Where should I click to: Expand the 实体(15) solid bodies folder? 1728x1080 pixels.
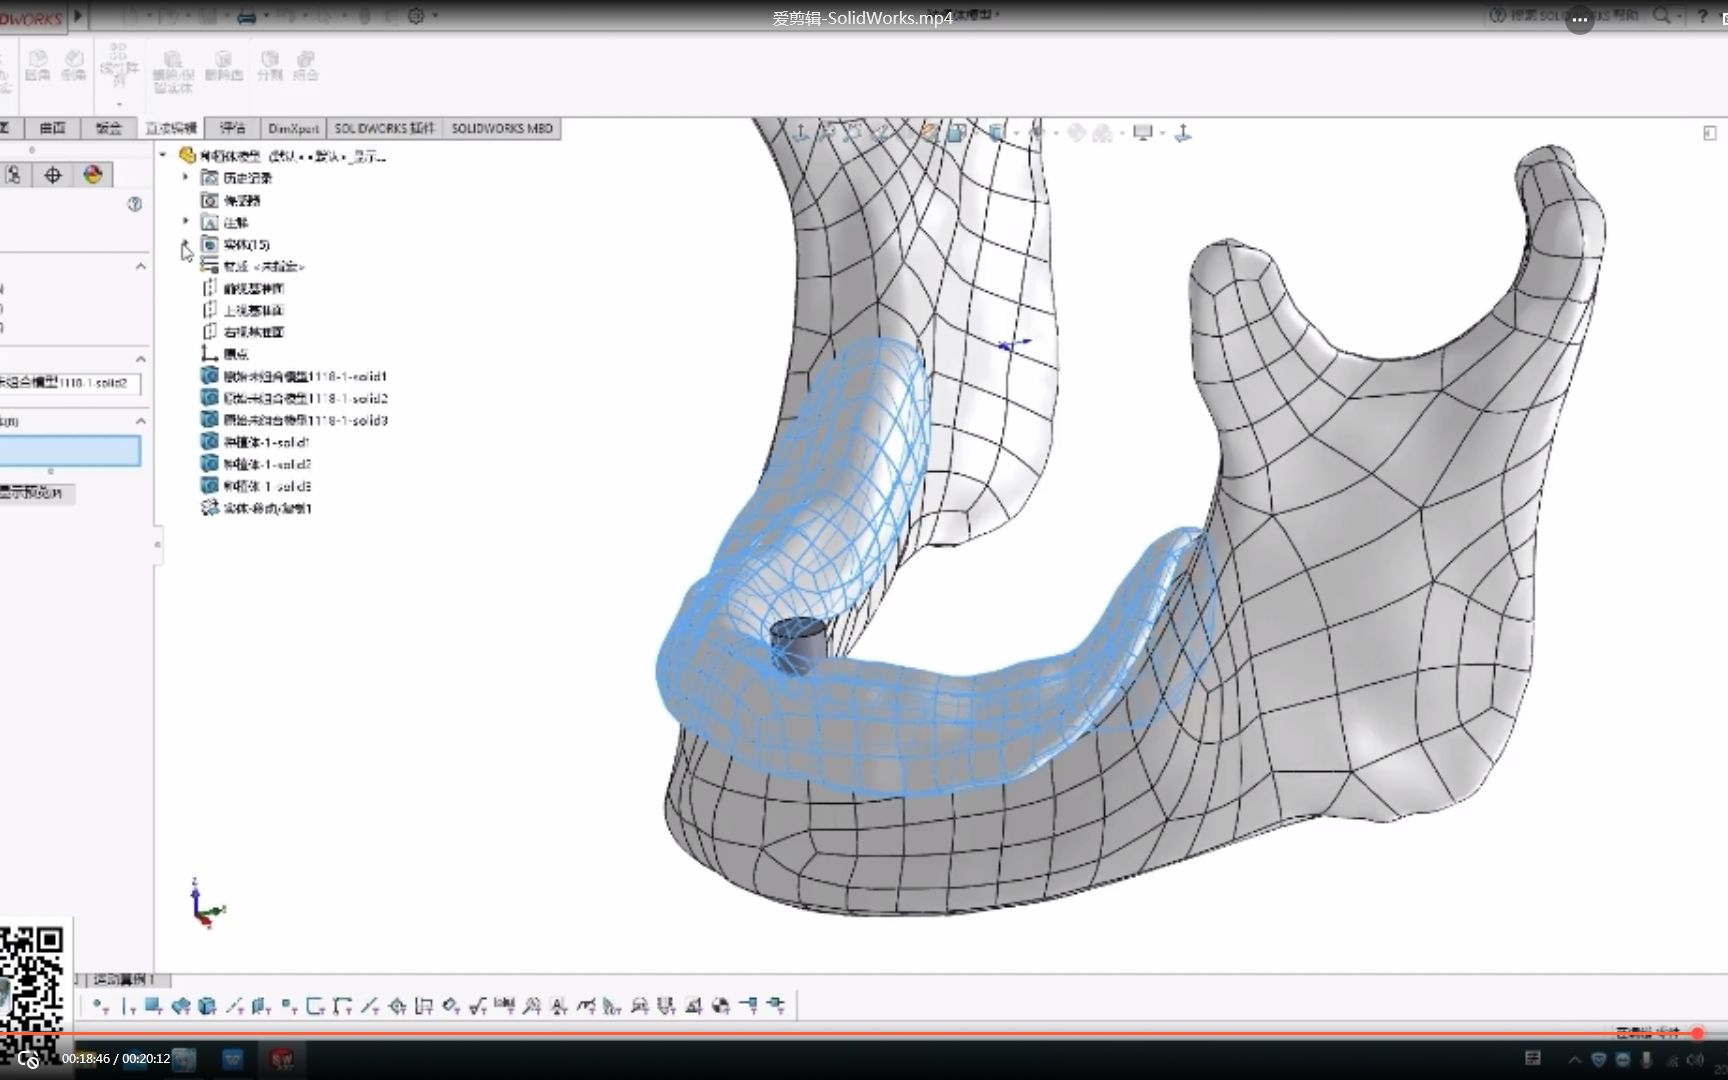coord(185,244)
